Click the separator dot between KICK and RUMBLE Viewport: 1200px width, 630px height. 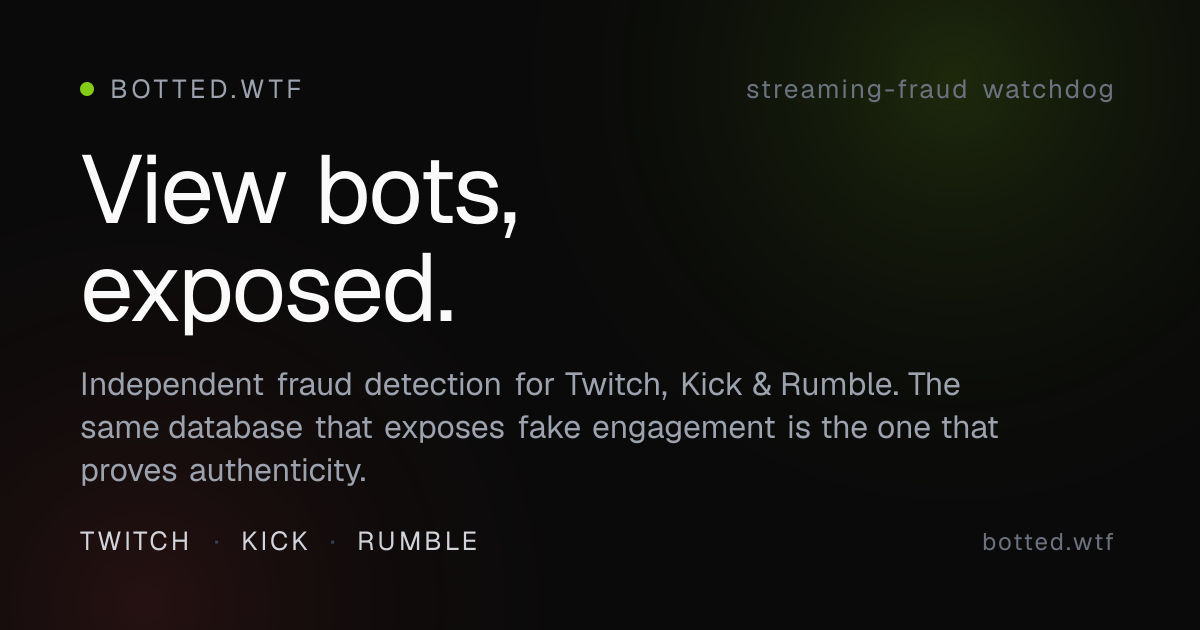coord(333,543)
